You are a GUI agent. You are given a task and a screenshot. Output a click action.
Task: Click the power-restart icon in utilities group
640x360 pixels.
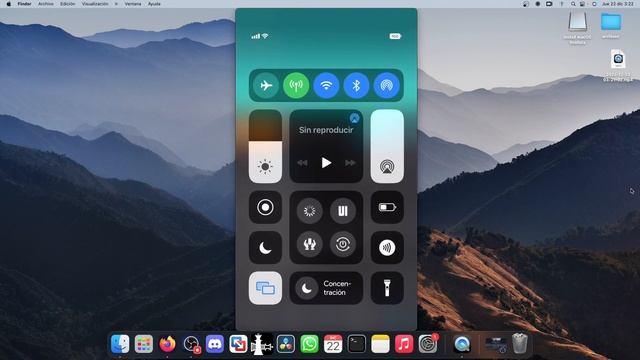pos(343,244)
